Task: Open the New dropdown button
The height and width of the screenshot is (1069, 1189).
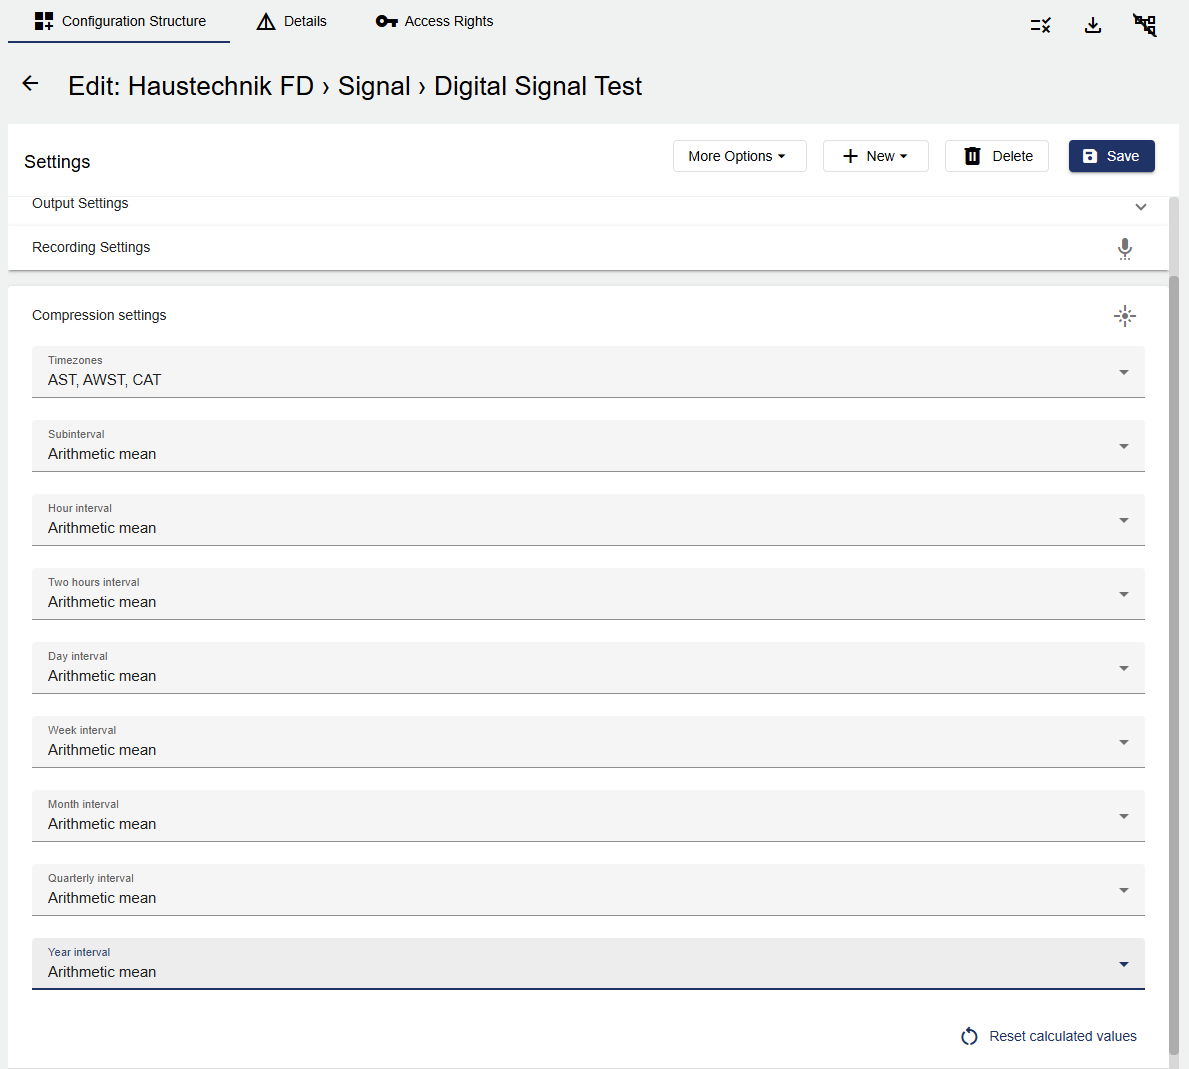Action: tap(875, 156)
